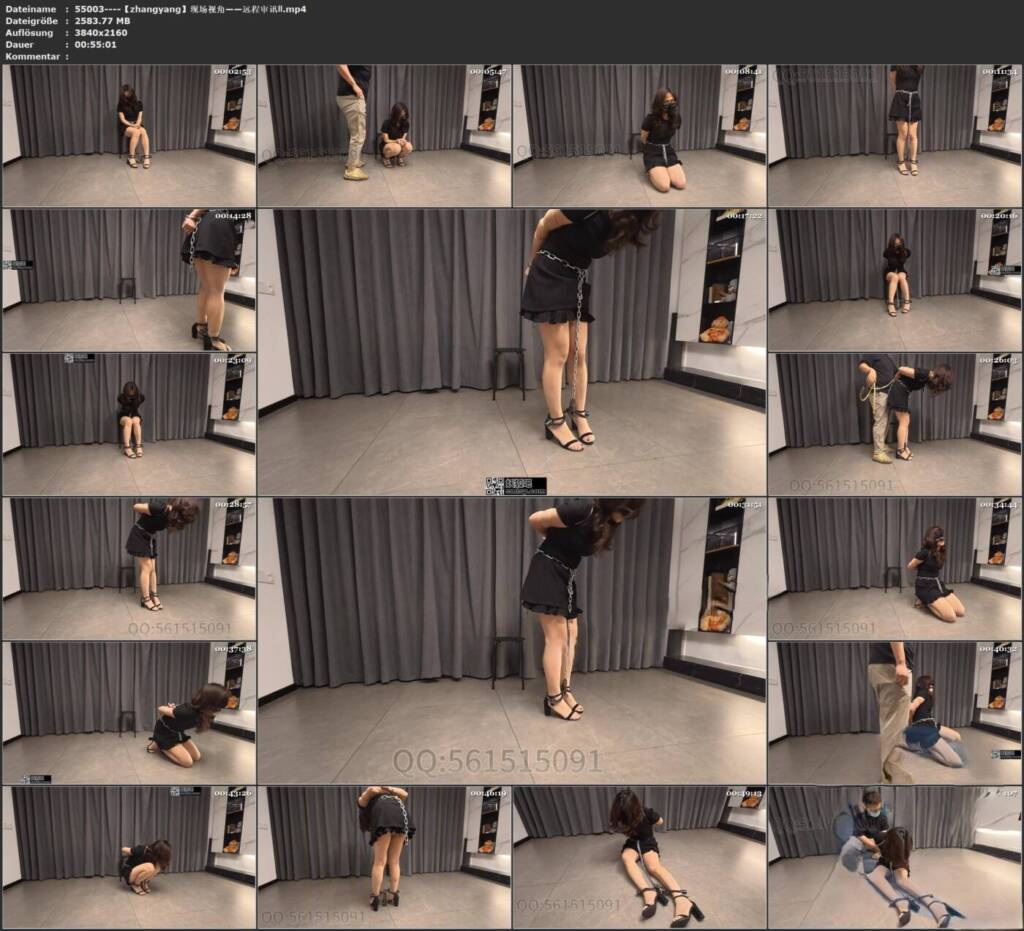Click the Kommentar label
This screenshot has width=1024, height=931.
coord(33,56)
